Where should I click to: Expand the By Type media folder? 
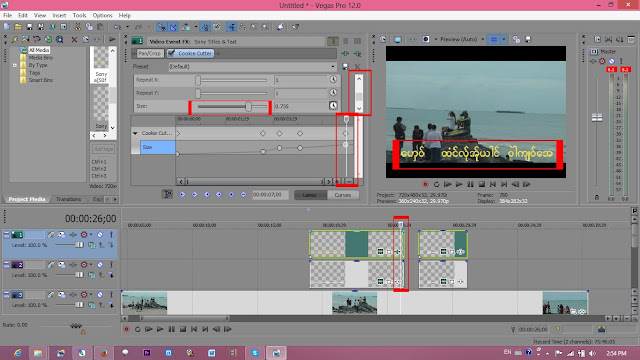pos(15,65)
